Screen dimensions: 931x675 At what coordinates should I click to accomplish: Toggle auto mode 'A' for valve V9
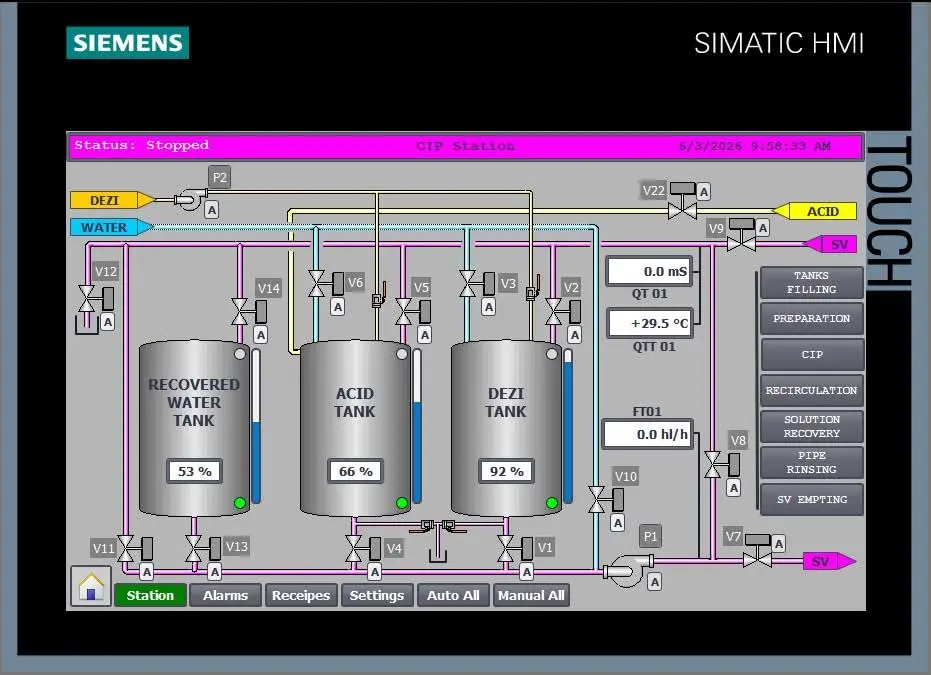coord(763,228)
